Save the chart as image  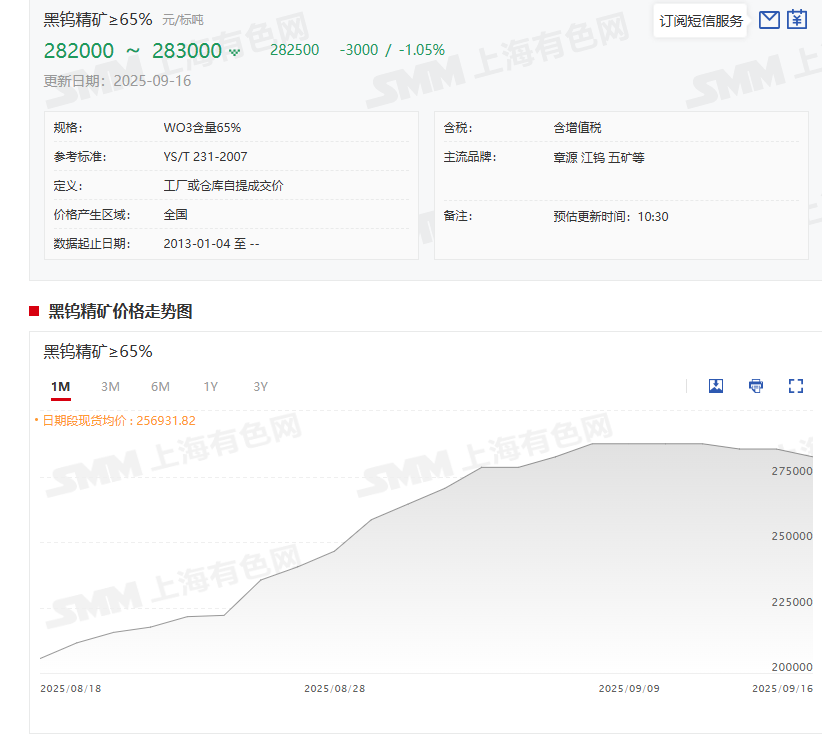716,386
